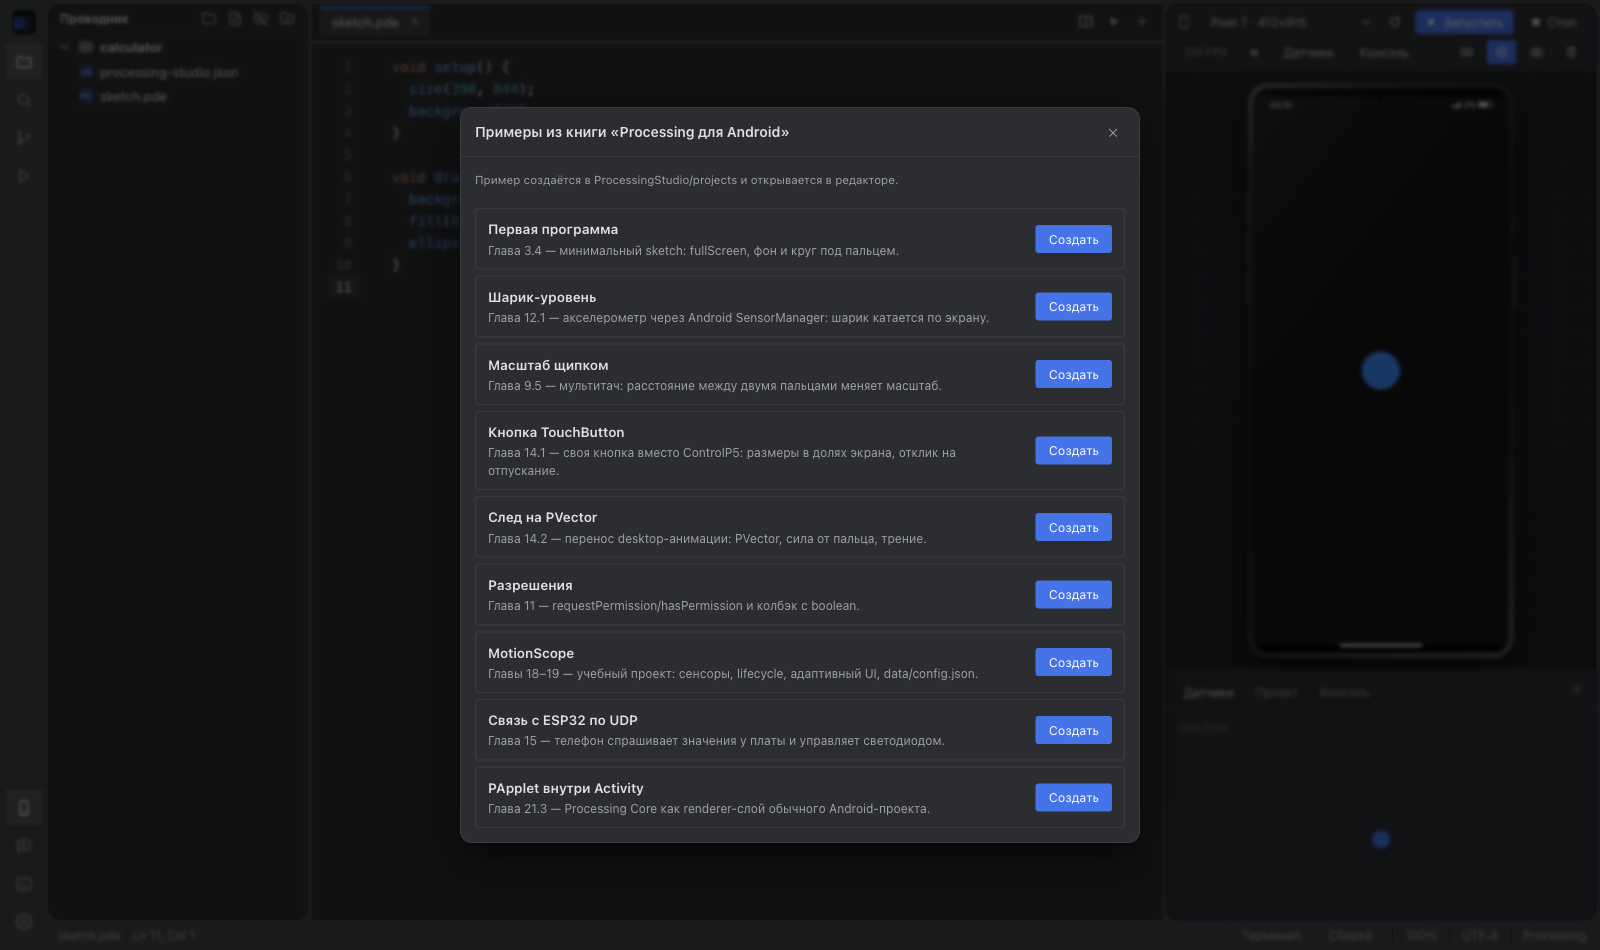
Task: Click UTF-8 in the status bar
Action: (x=1480, y=936)
